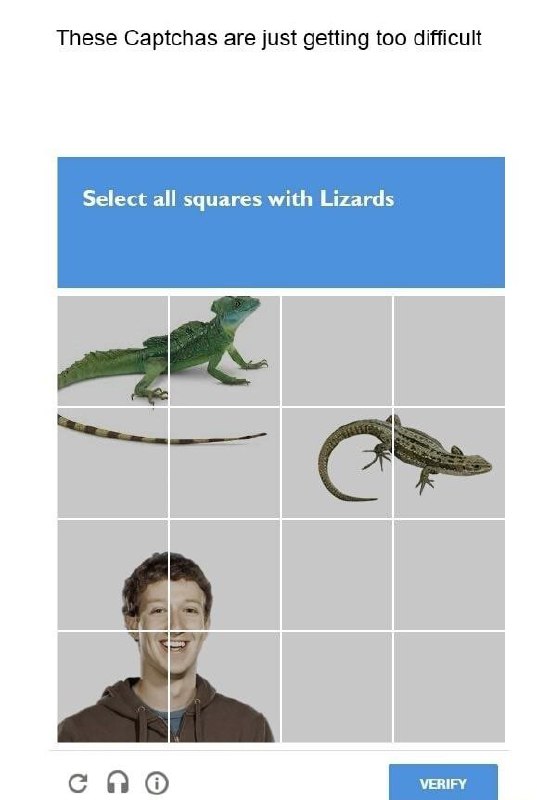Select the tile with man's right half face
Screen dimensions: 537x800
tap(225, 575)
